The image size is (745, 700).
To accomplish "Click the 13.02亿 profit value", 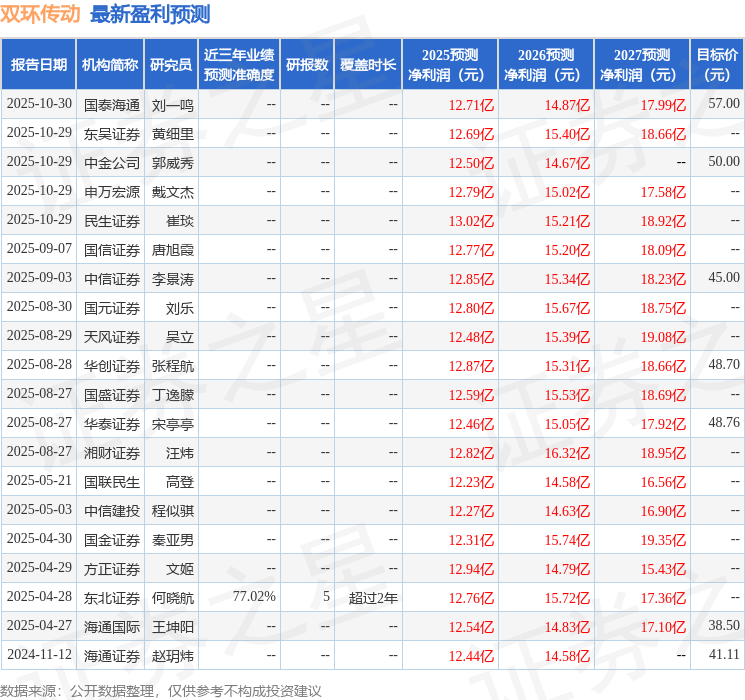I will click(471, 221).
